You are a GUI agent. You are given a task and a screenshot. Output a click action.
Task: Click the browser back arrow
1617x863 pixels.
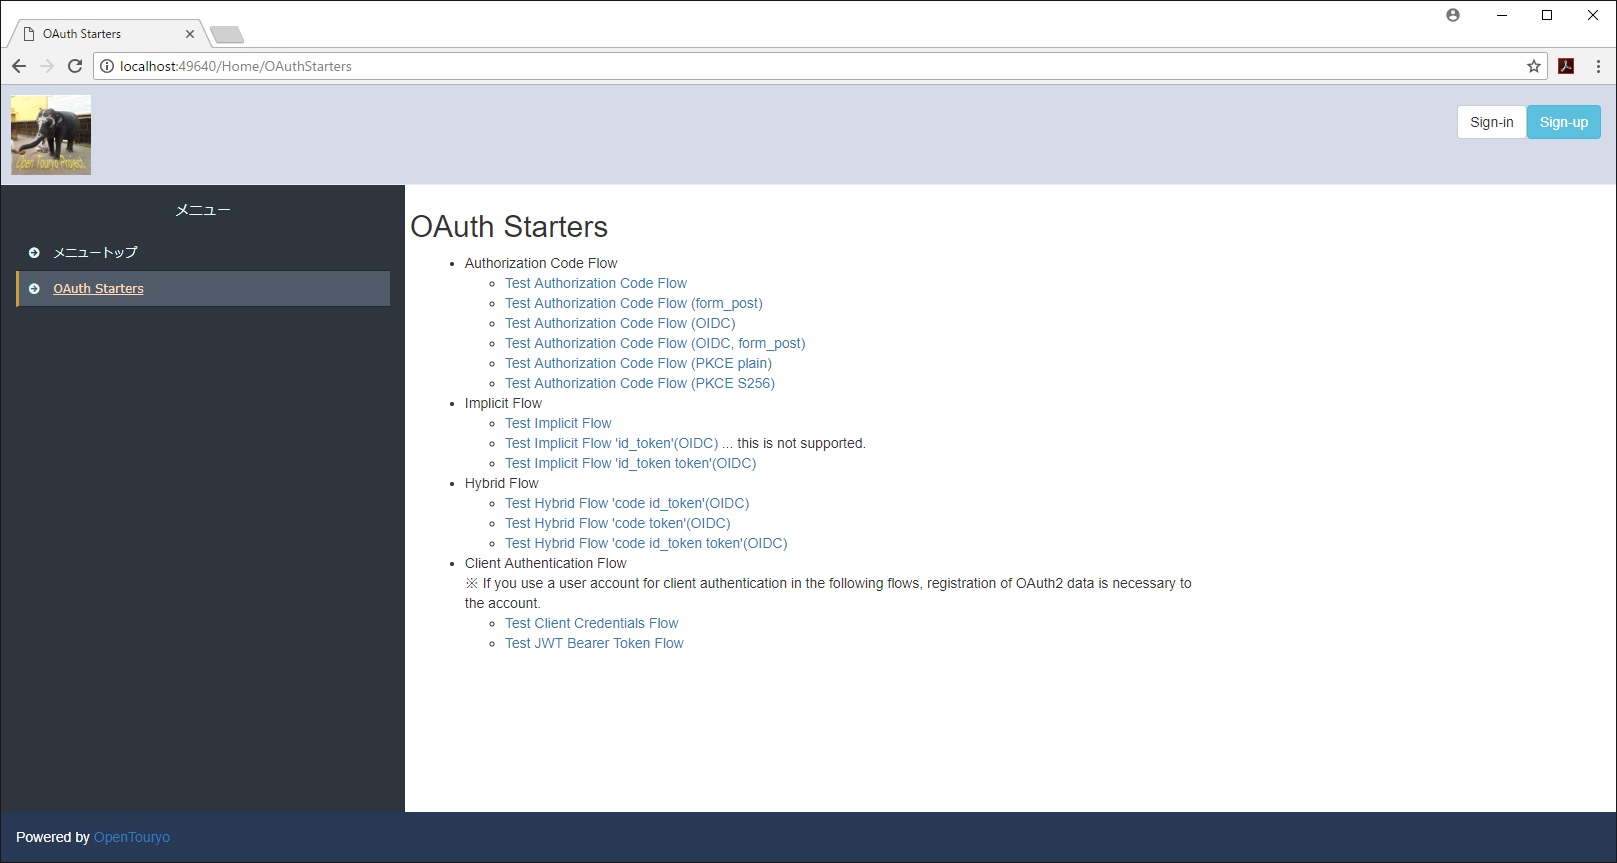19,66
